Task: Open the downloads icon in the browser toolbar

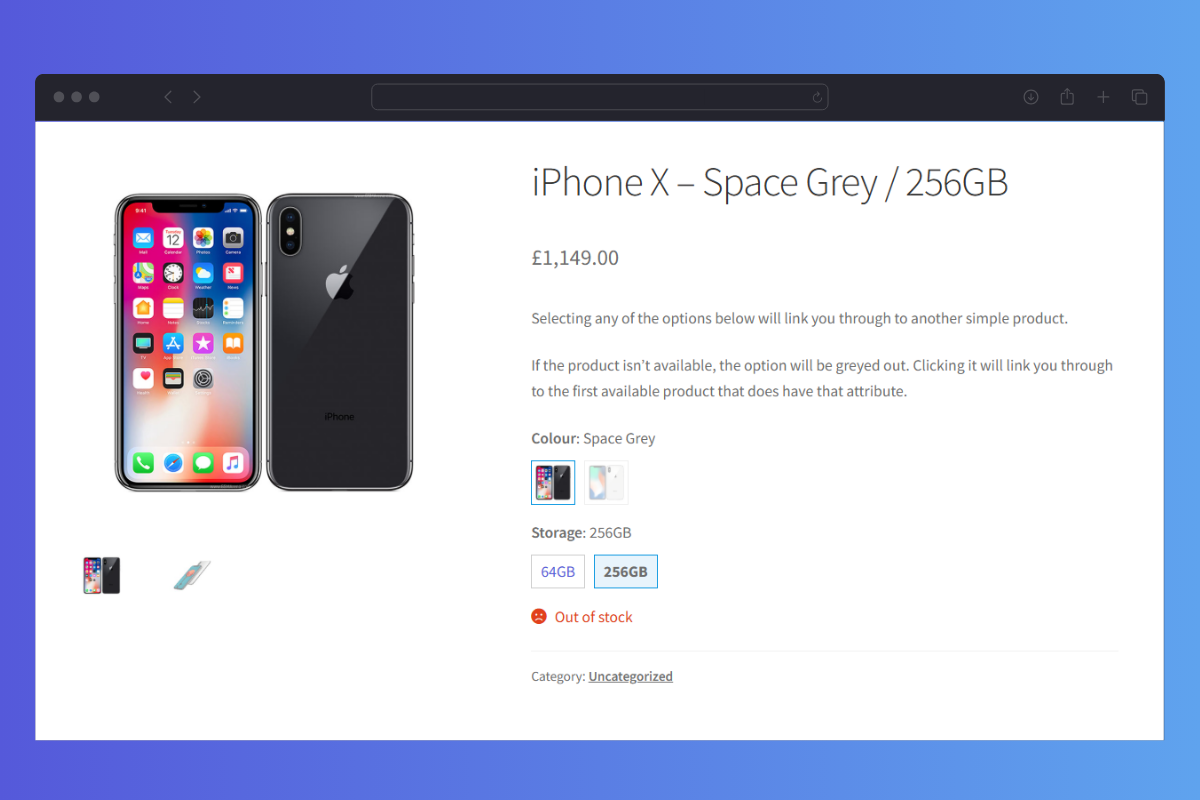Action: 1031,97
